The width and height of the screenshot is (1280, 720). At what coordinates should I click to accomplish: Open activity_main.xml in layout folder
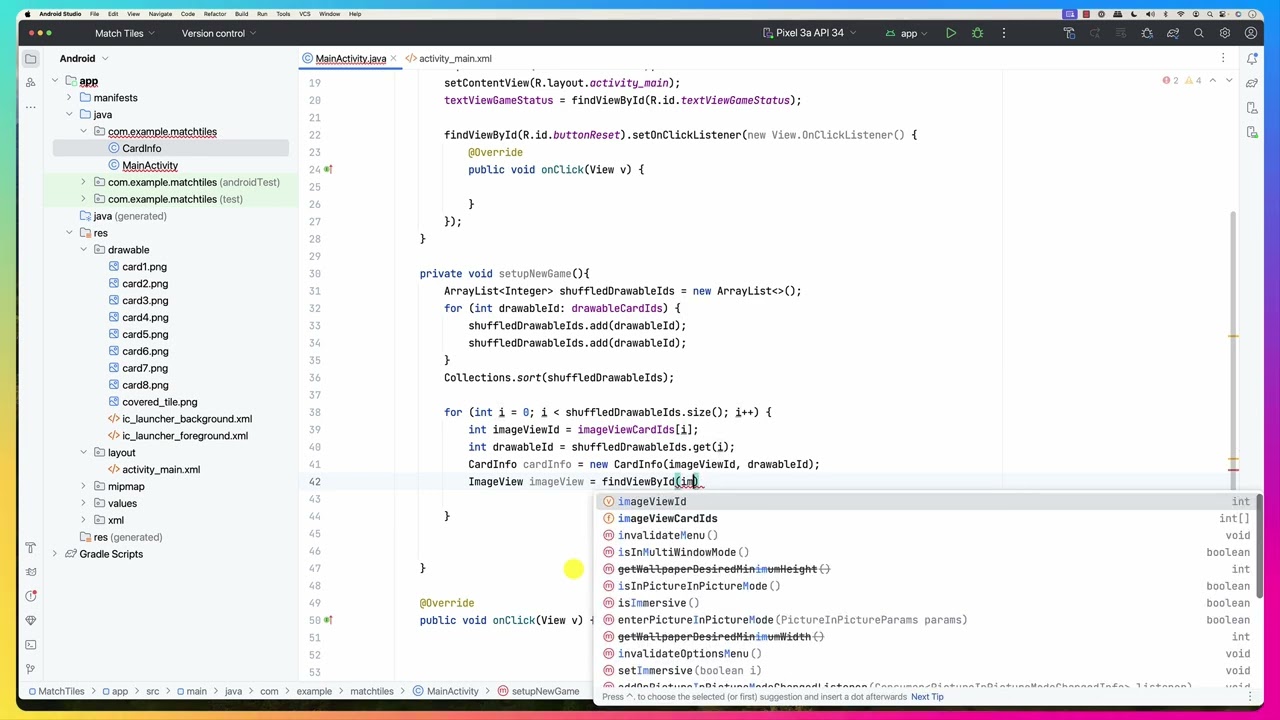coord(160,470)
